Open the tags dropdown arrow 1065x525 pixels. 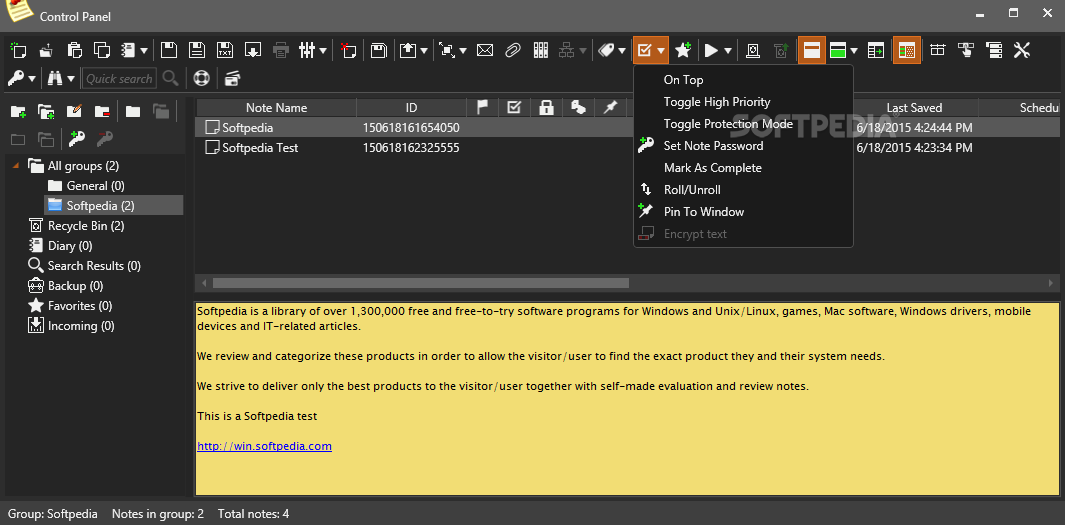point(621,50)
